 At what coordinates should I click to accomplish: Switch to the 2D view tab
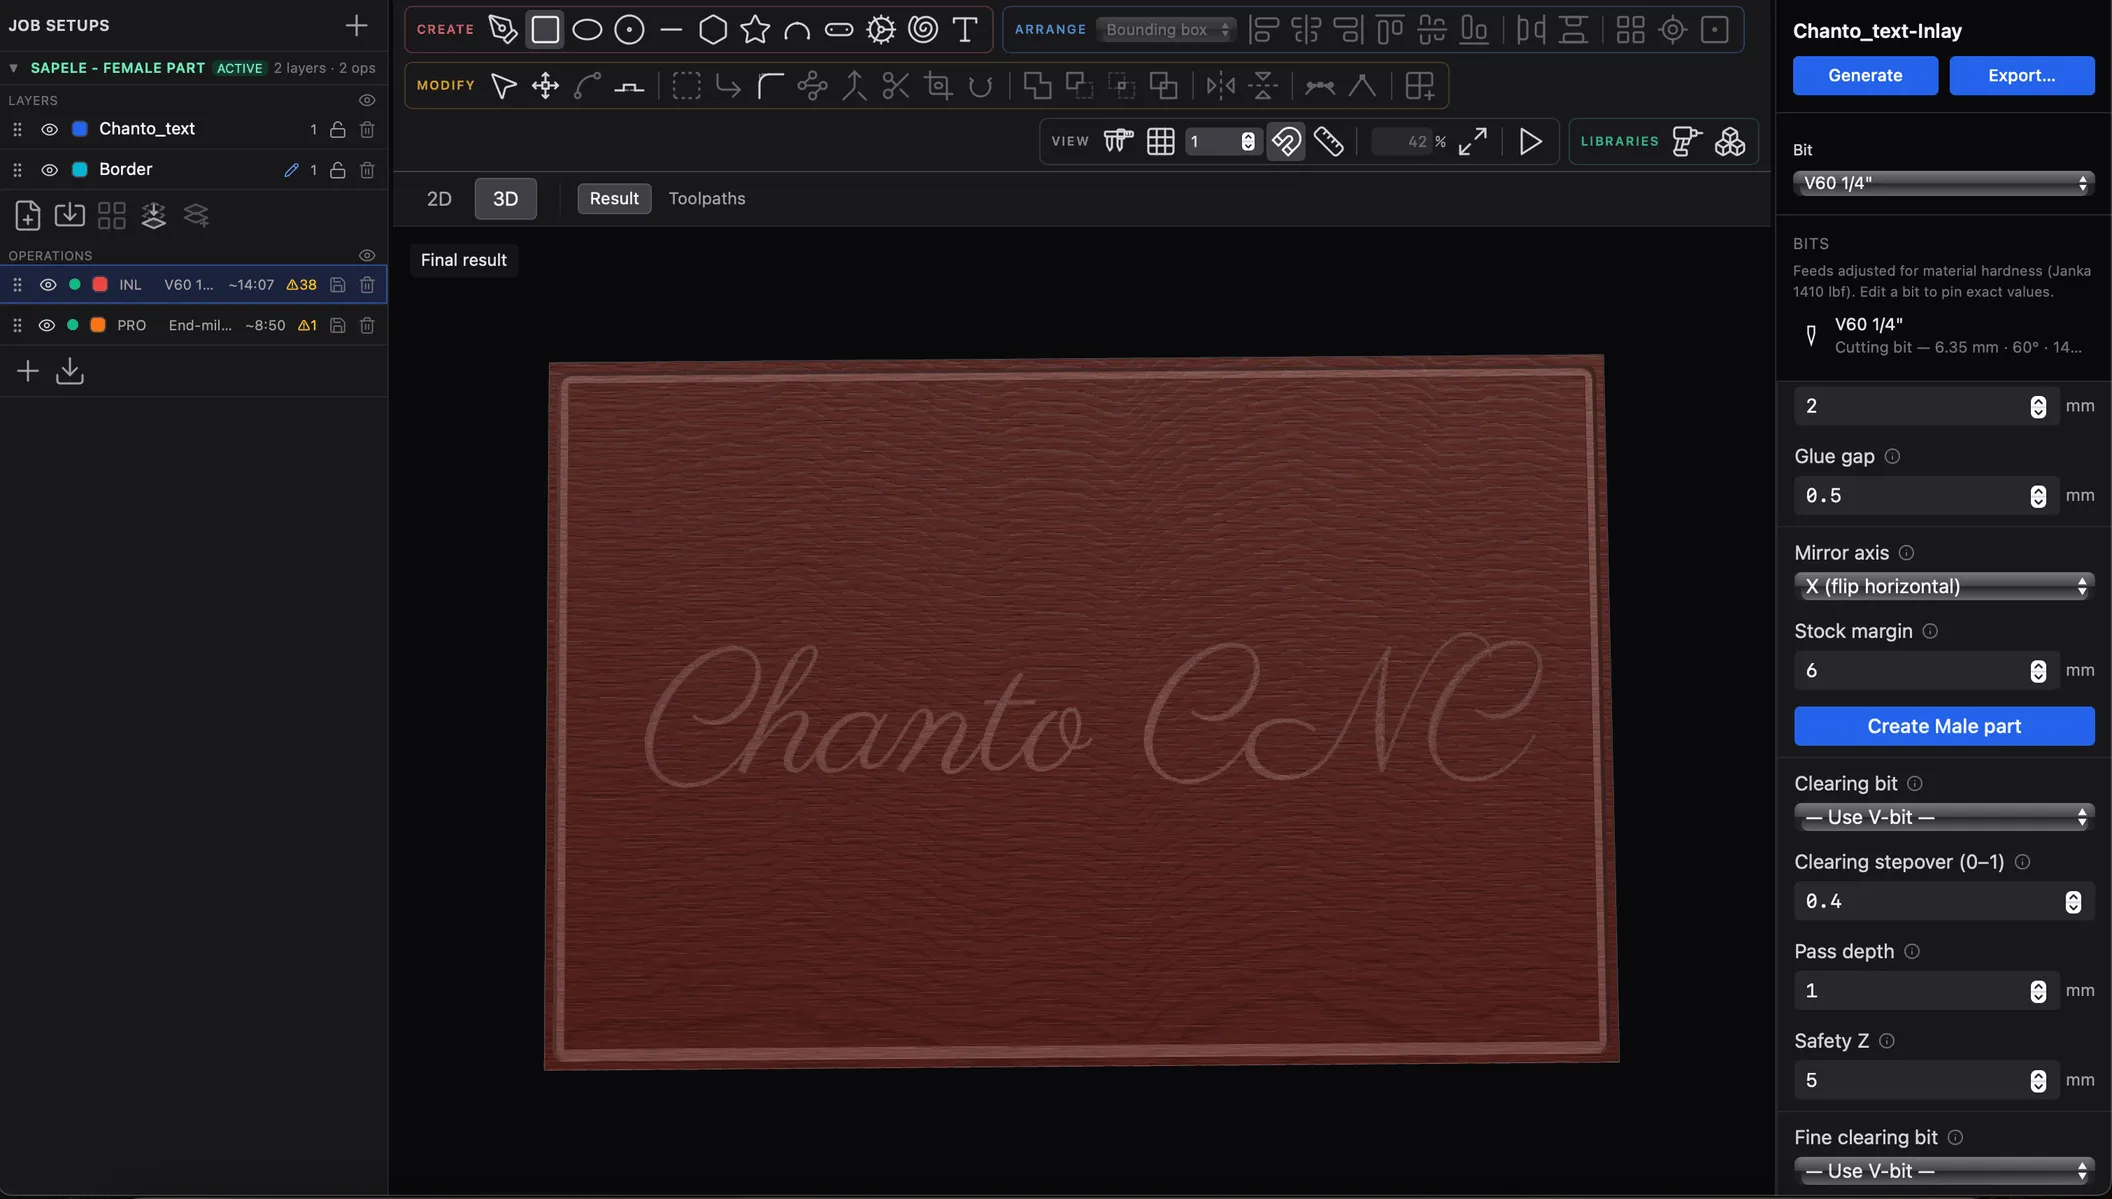tap(439, 199)
